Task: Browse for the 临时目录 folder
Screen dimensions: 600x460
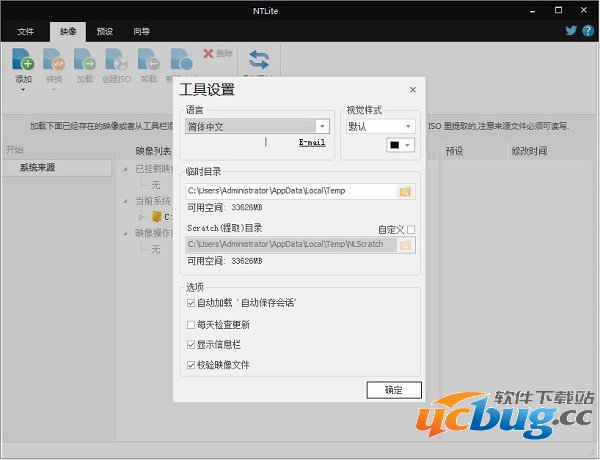Action: click(x=405, y=191)
